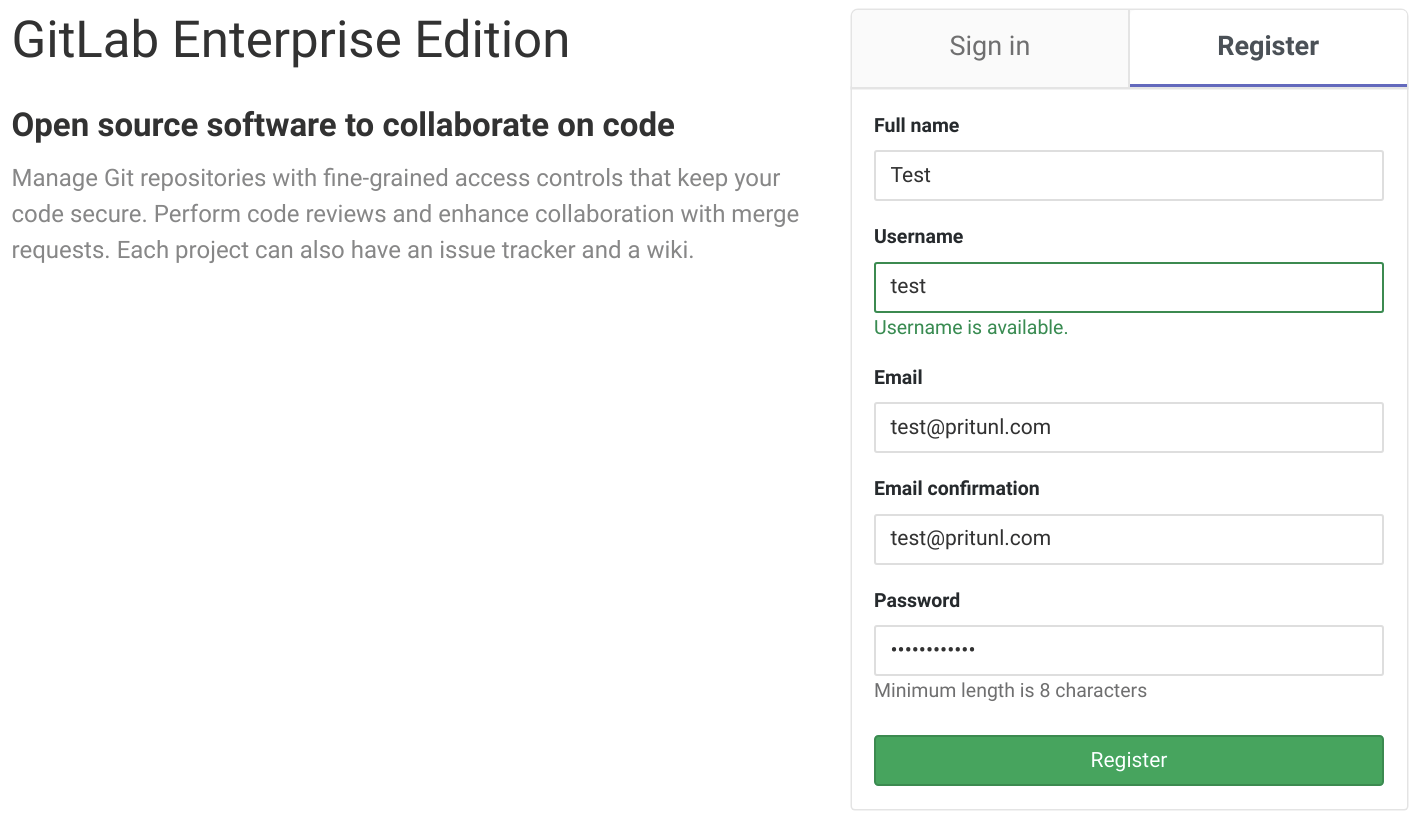Click the Email confirmation input field
This screenshot has height=820, width=1419.
tap(1128, 539)
